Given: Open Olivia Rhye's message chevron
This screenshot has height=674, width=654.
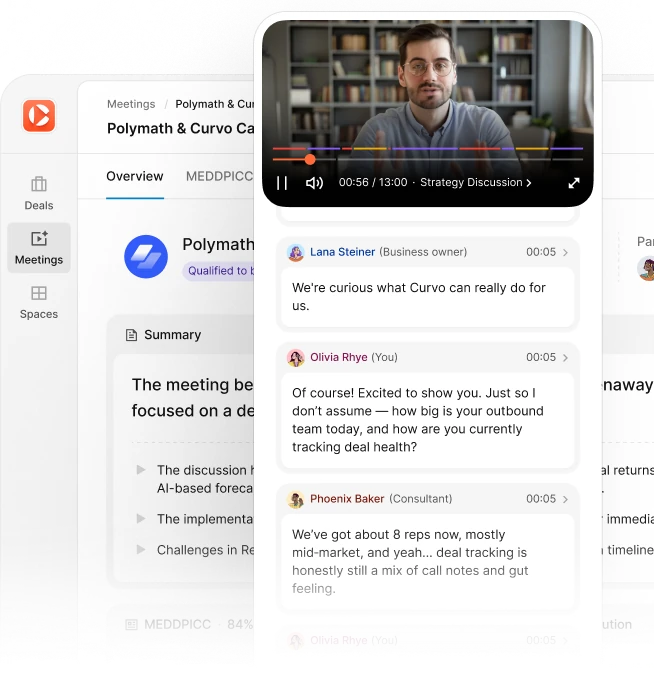Looking at the screenshot, I should (x=565, y=358).
